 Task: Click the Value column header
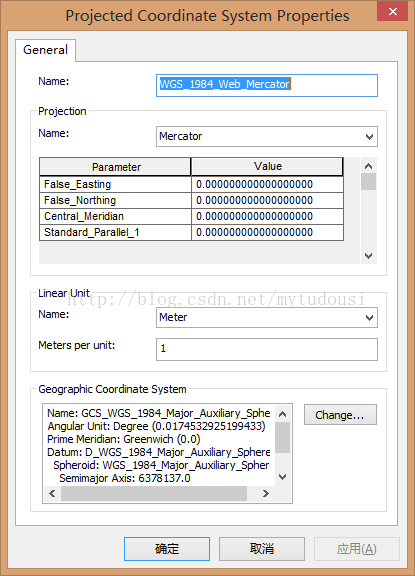267,167
